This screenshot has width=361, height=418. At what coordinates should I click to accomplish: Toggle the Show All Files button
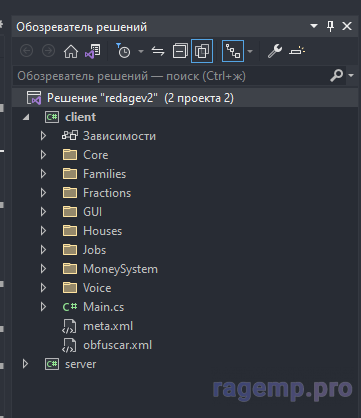202,51
